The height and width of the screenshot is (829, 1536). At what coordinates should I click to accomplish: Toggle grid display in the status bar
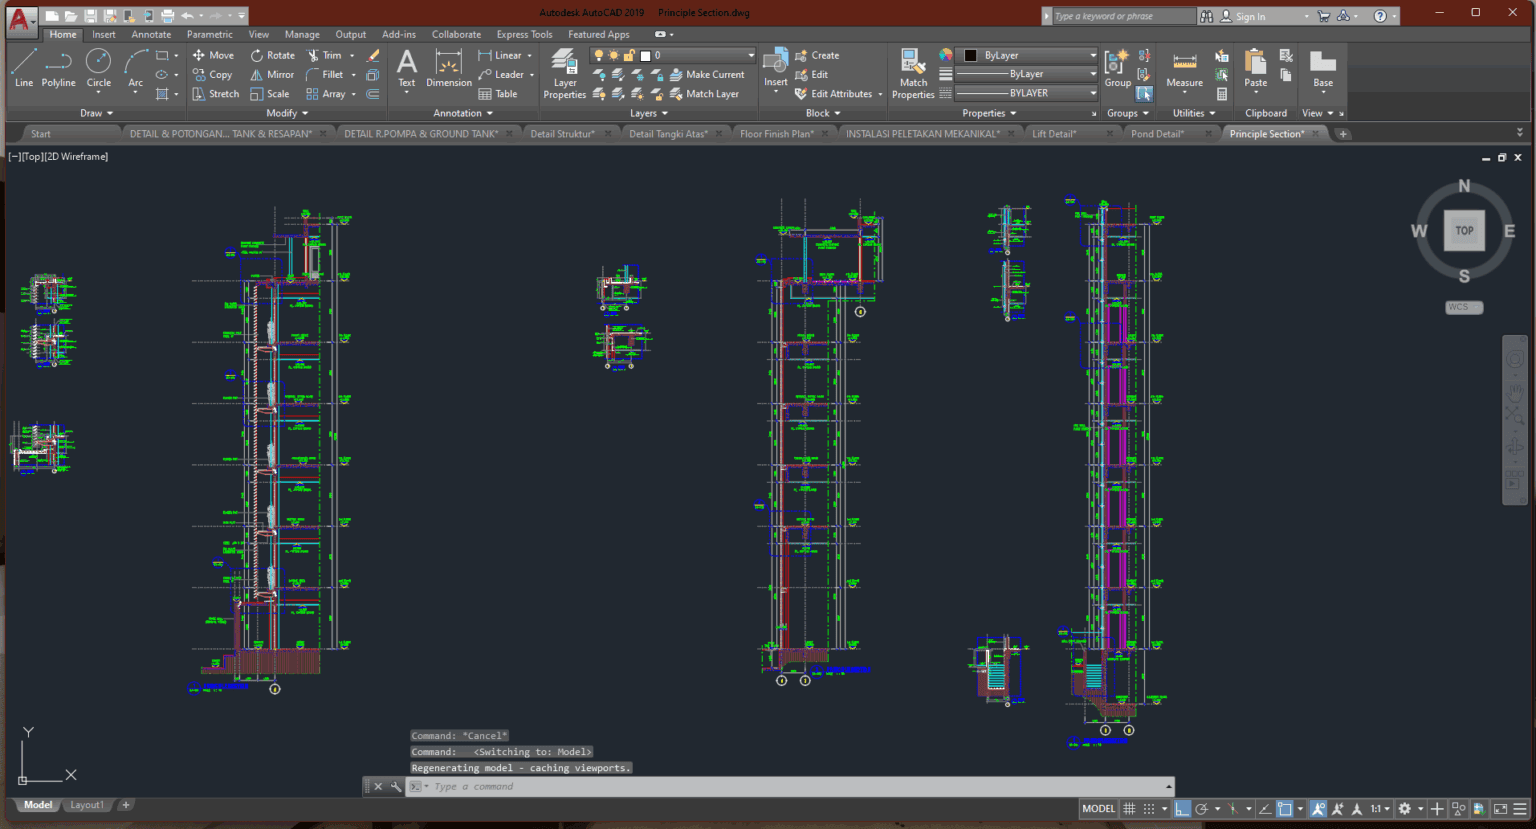[x=1129, y=808]
